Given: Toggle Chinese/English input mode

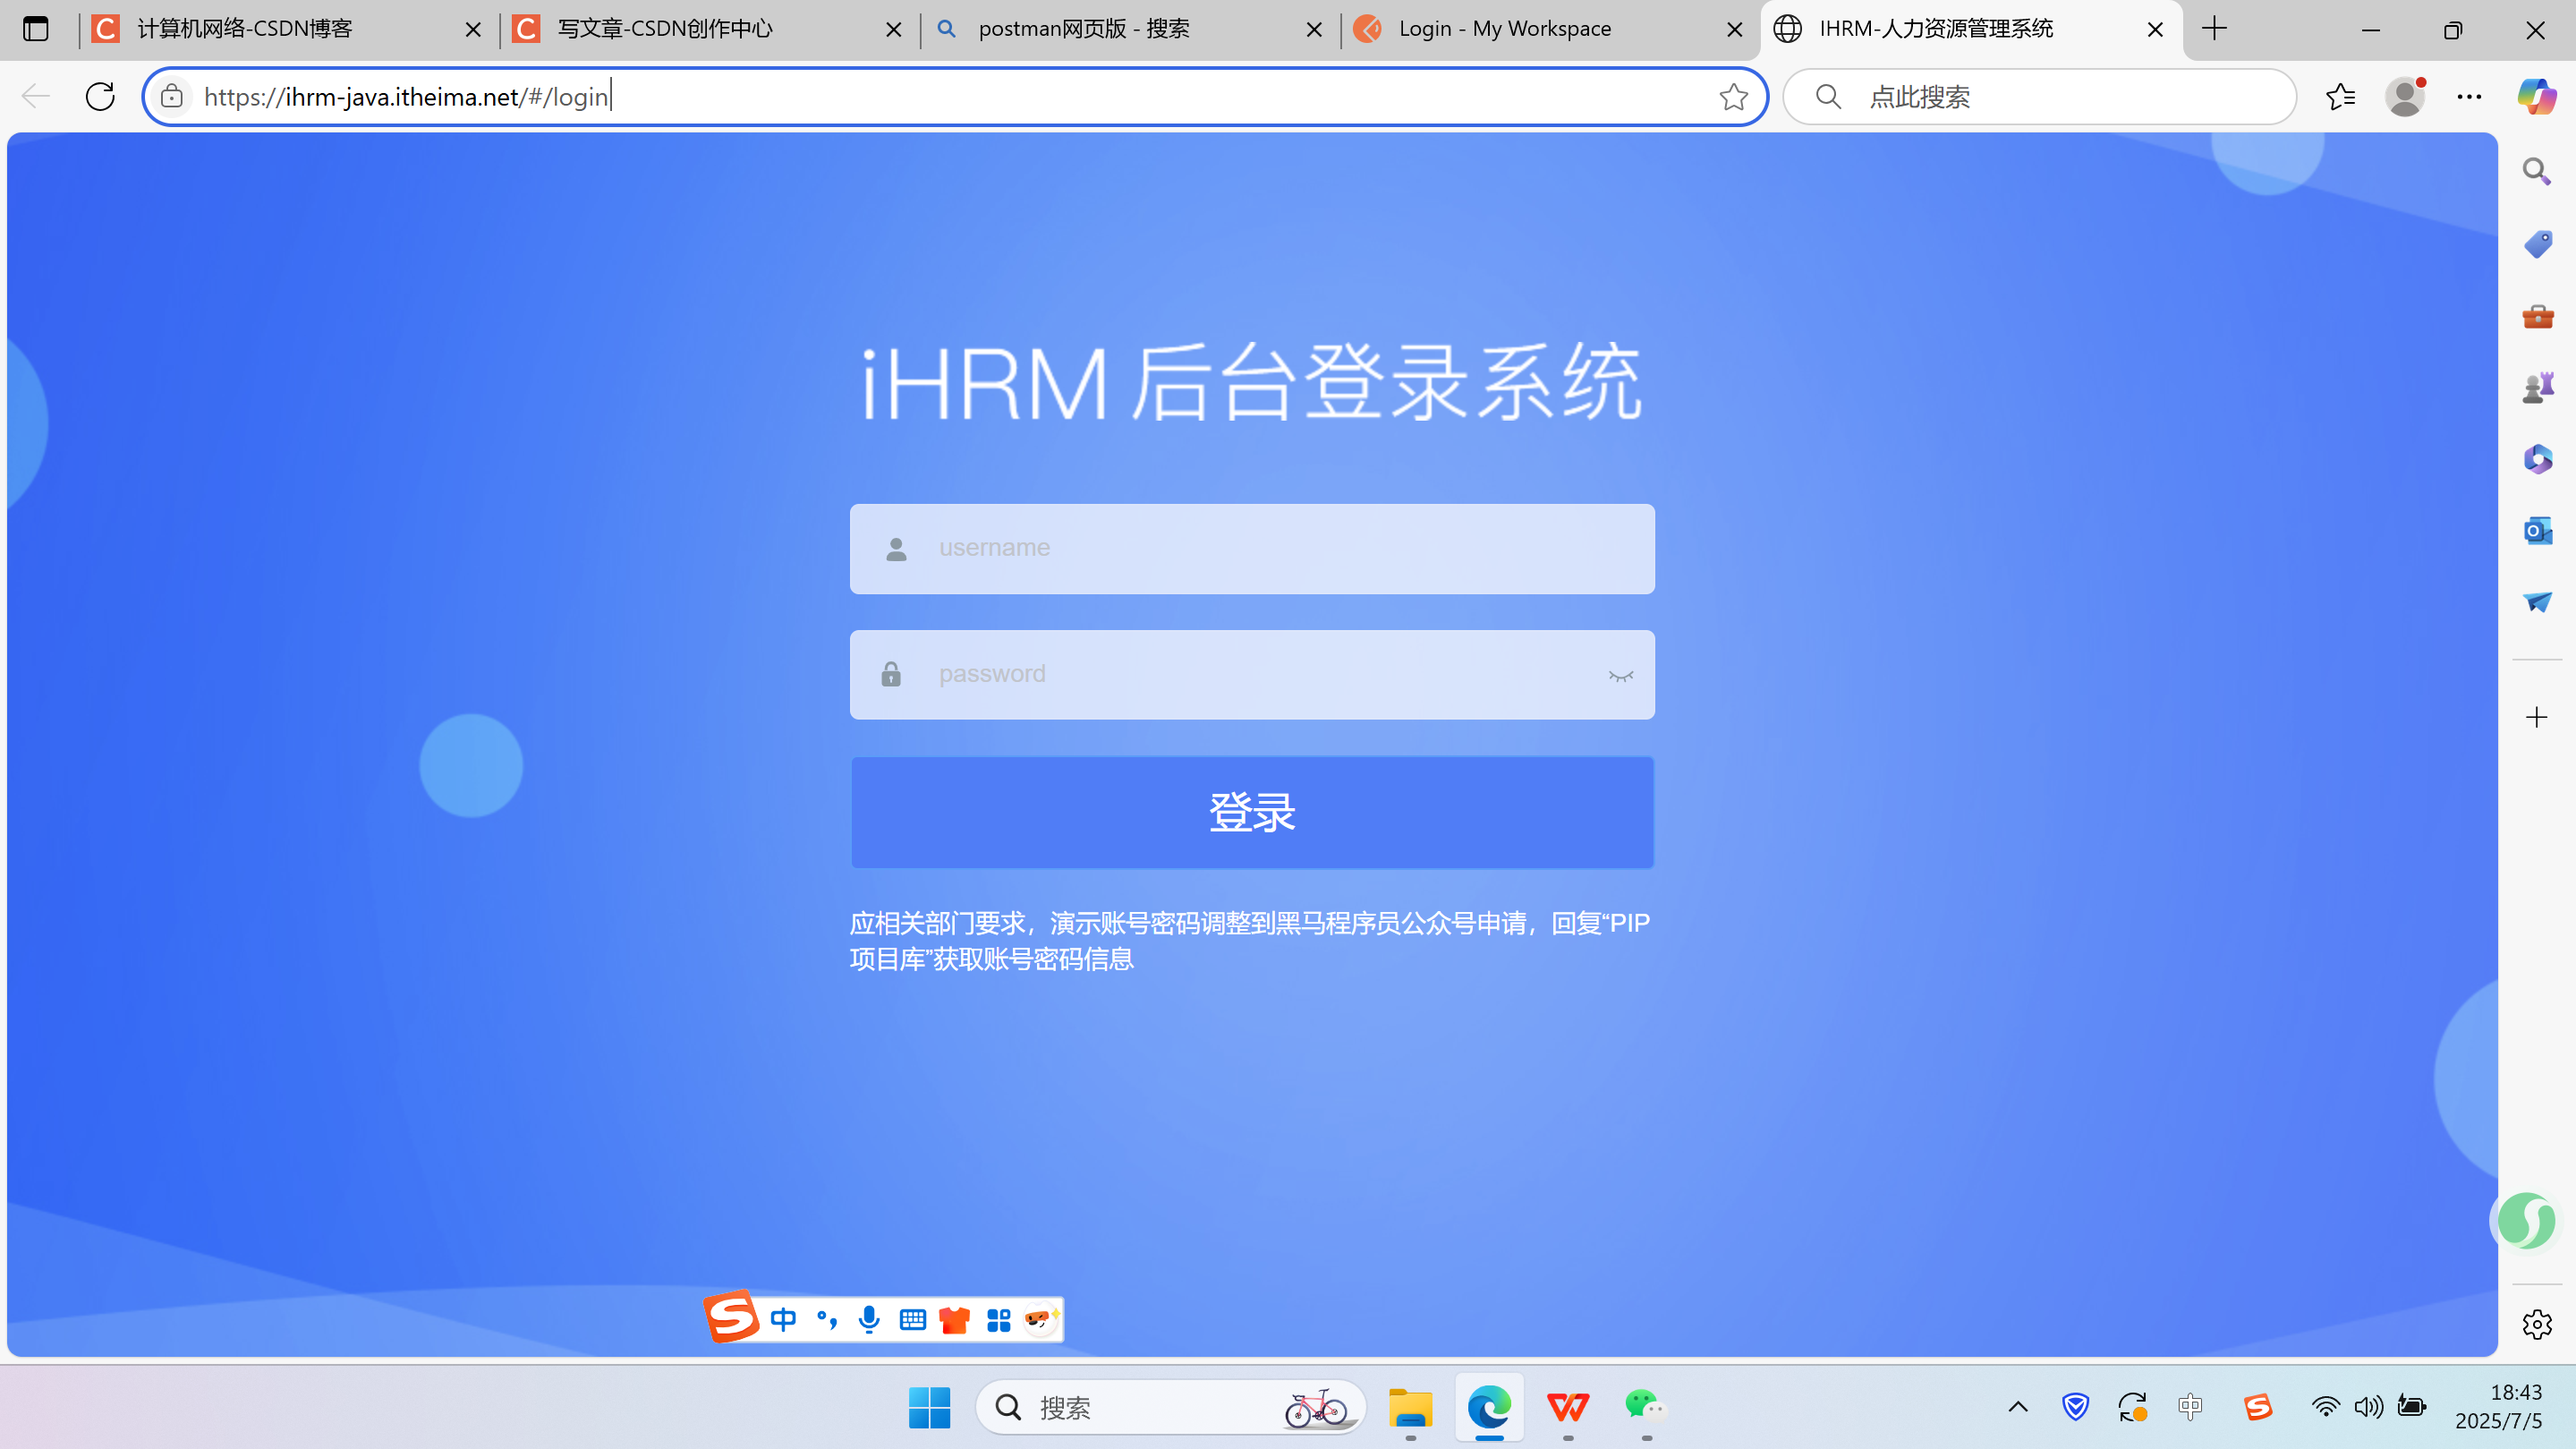Looking at the screenshot, I should (x=784, y=1319).
